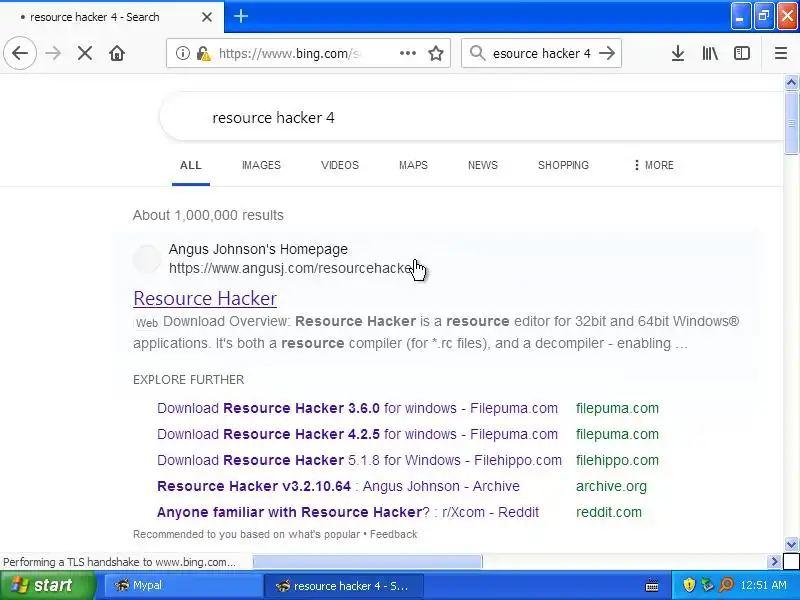Viewport: 800px width, 600px height.
Task: Submit browser search with the arrow button
Action: point(607,53)
